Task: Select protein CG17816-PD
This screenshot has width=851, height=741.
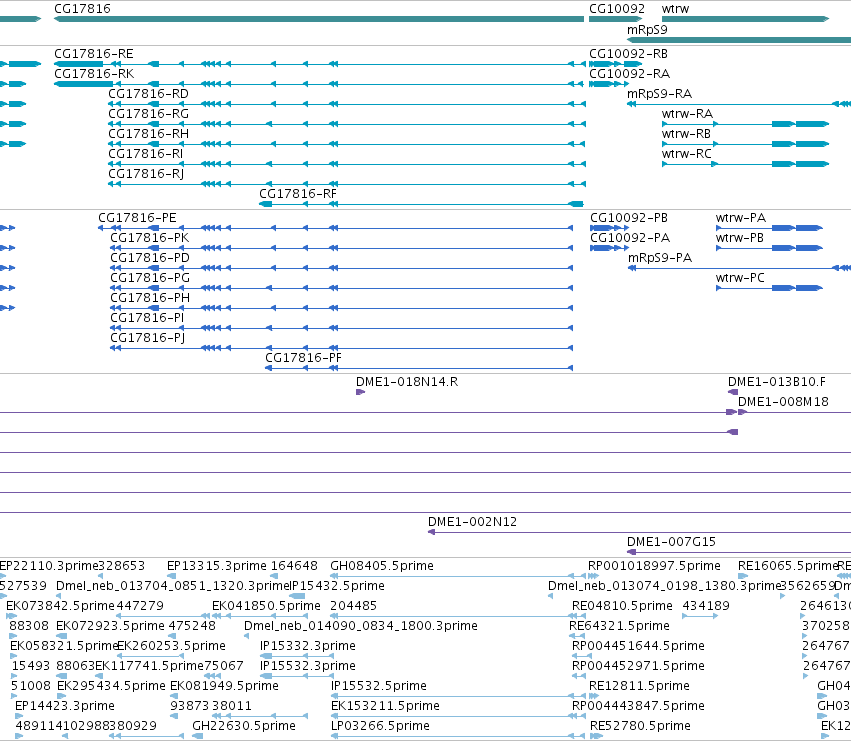Action: tap(150, 258)
